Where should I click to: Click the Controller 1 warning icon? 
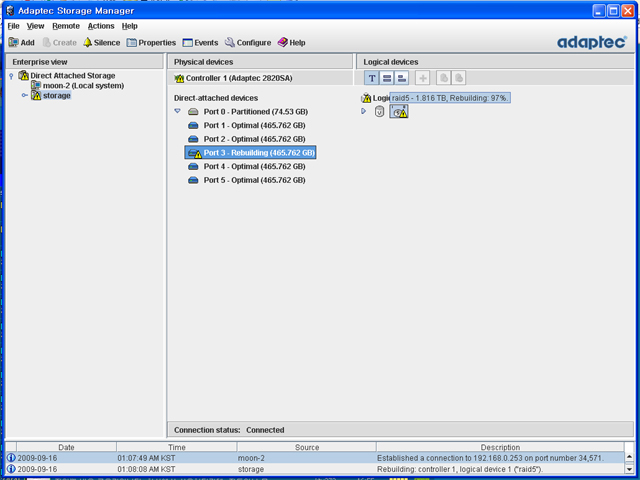pos(179,78)
